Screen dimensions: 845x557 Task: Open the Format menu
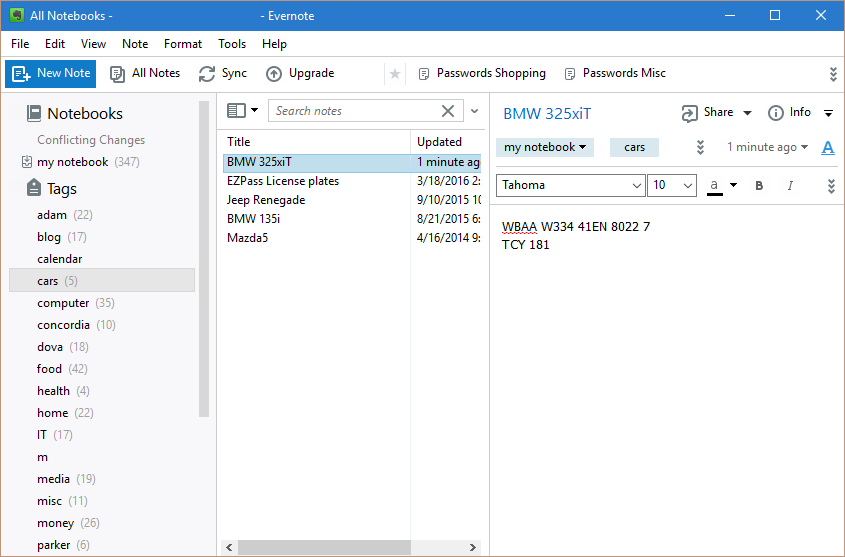[x=183, y=44]
